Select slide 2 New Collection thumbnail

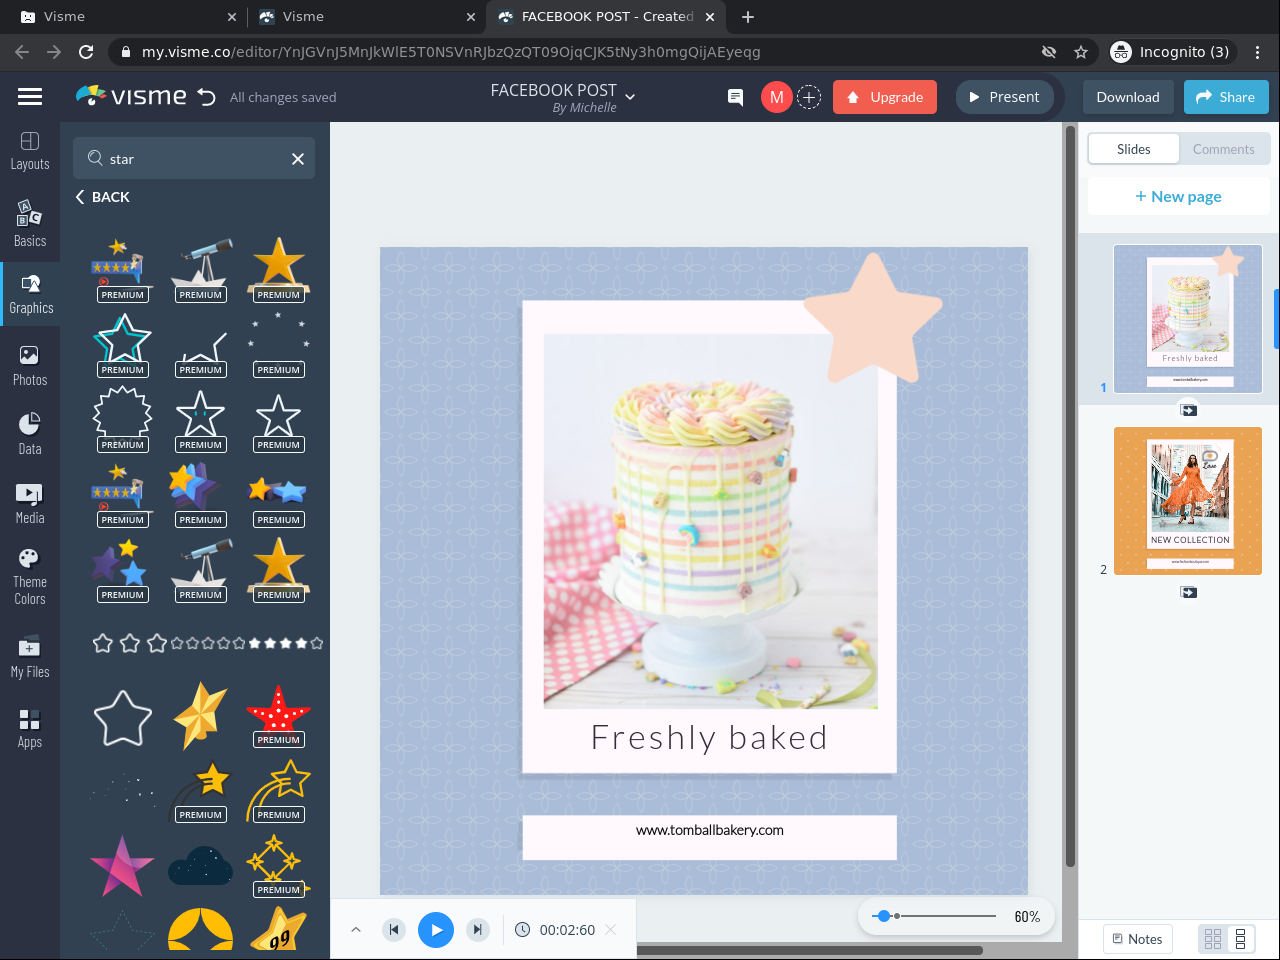click(x=1188, y=501)
